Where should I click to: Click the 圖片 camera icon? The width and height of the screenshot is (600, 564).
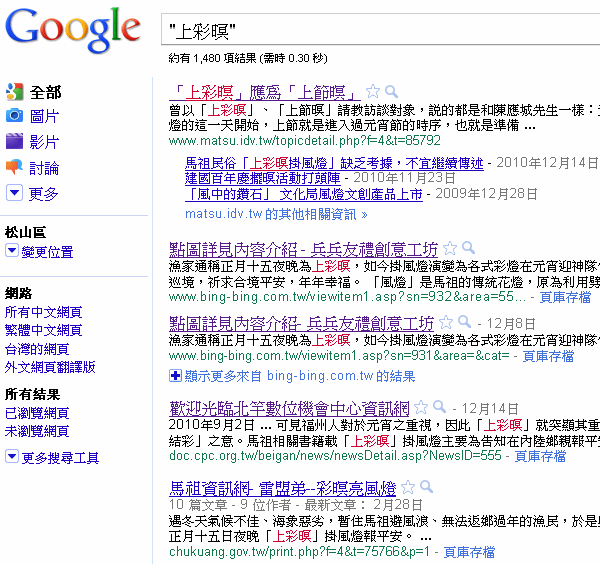(x=15, y=116)
